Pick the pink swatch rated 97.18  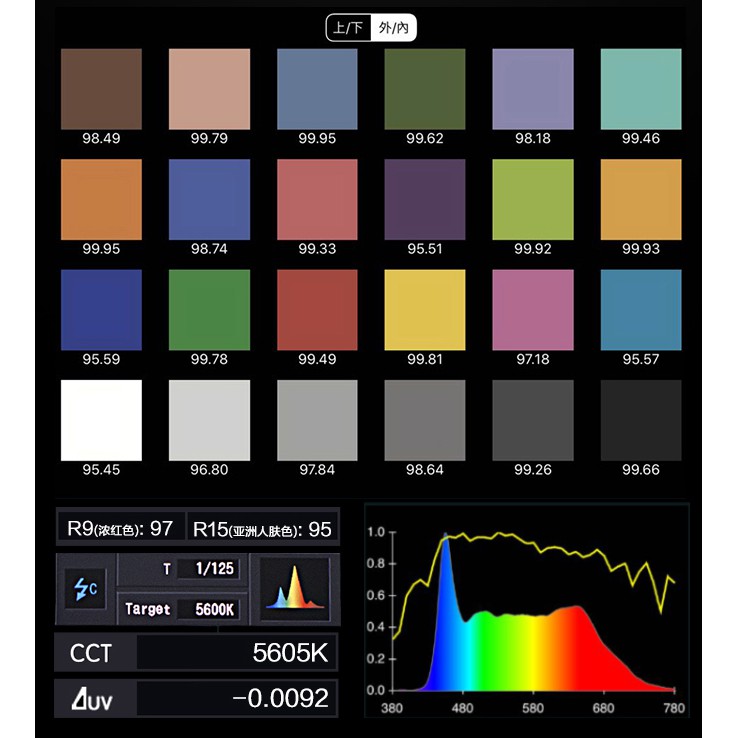(x=533, y=310)
